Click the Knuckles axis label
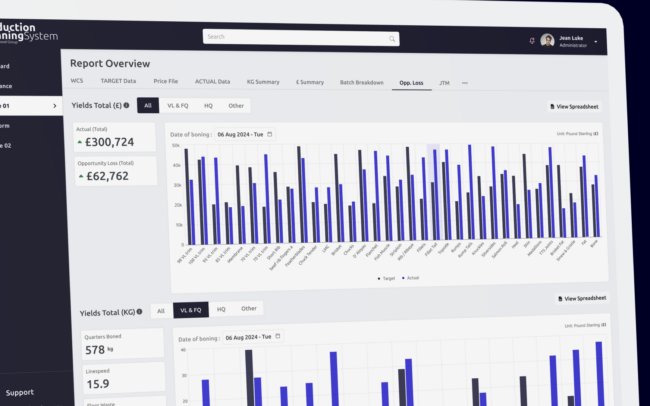Viewport: 650px width, 406px height. (478, 248)
